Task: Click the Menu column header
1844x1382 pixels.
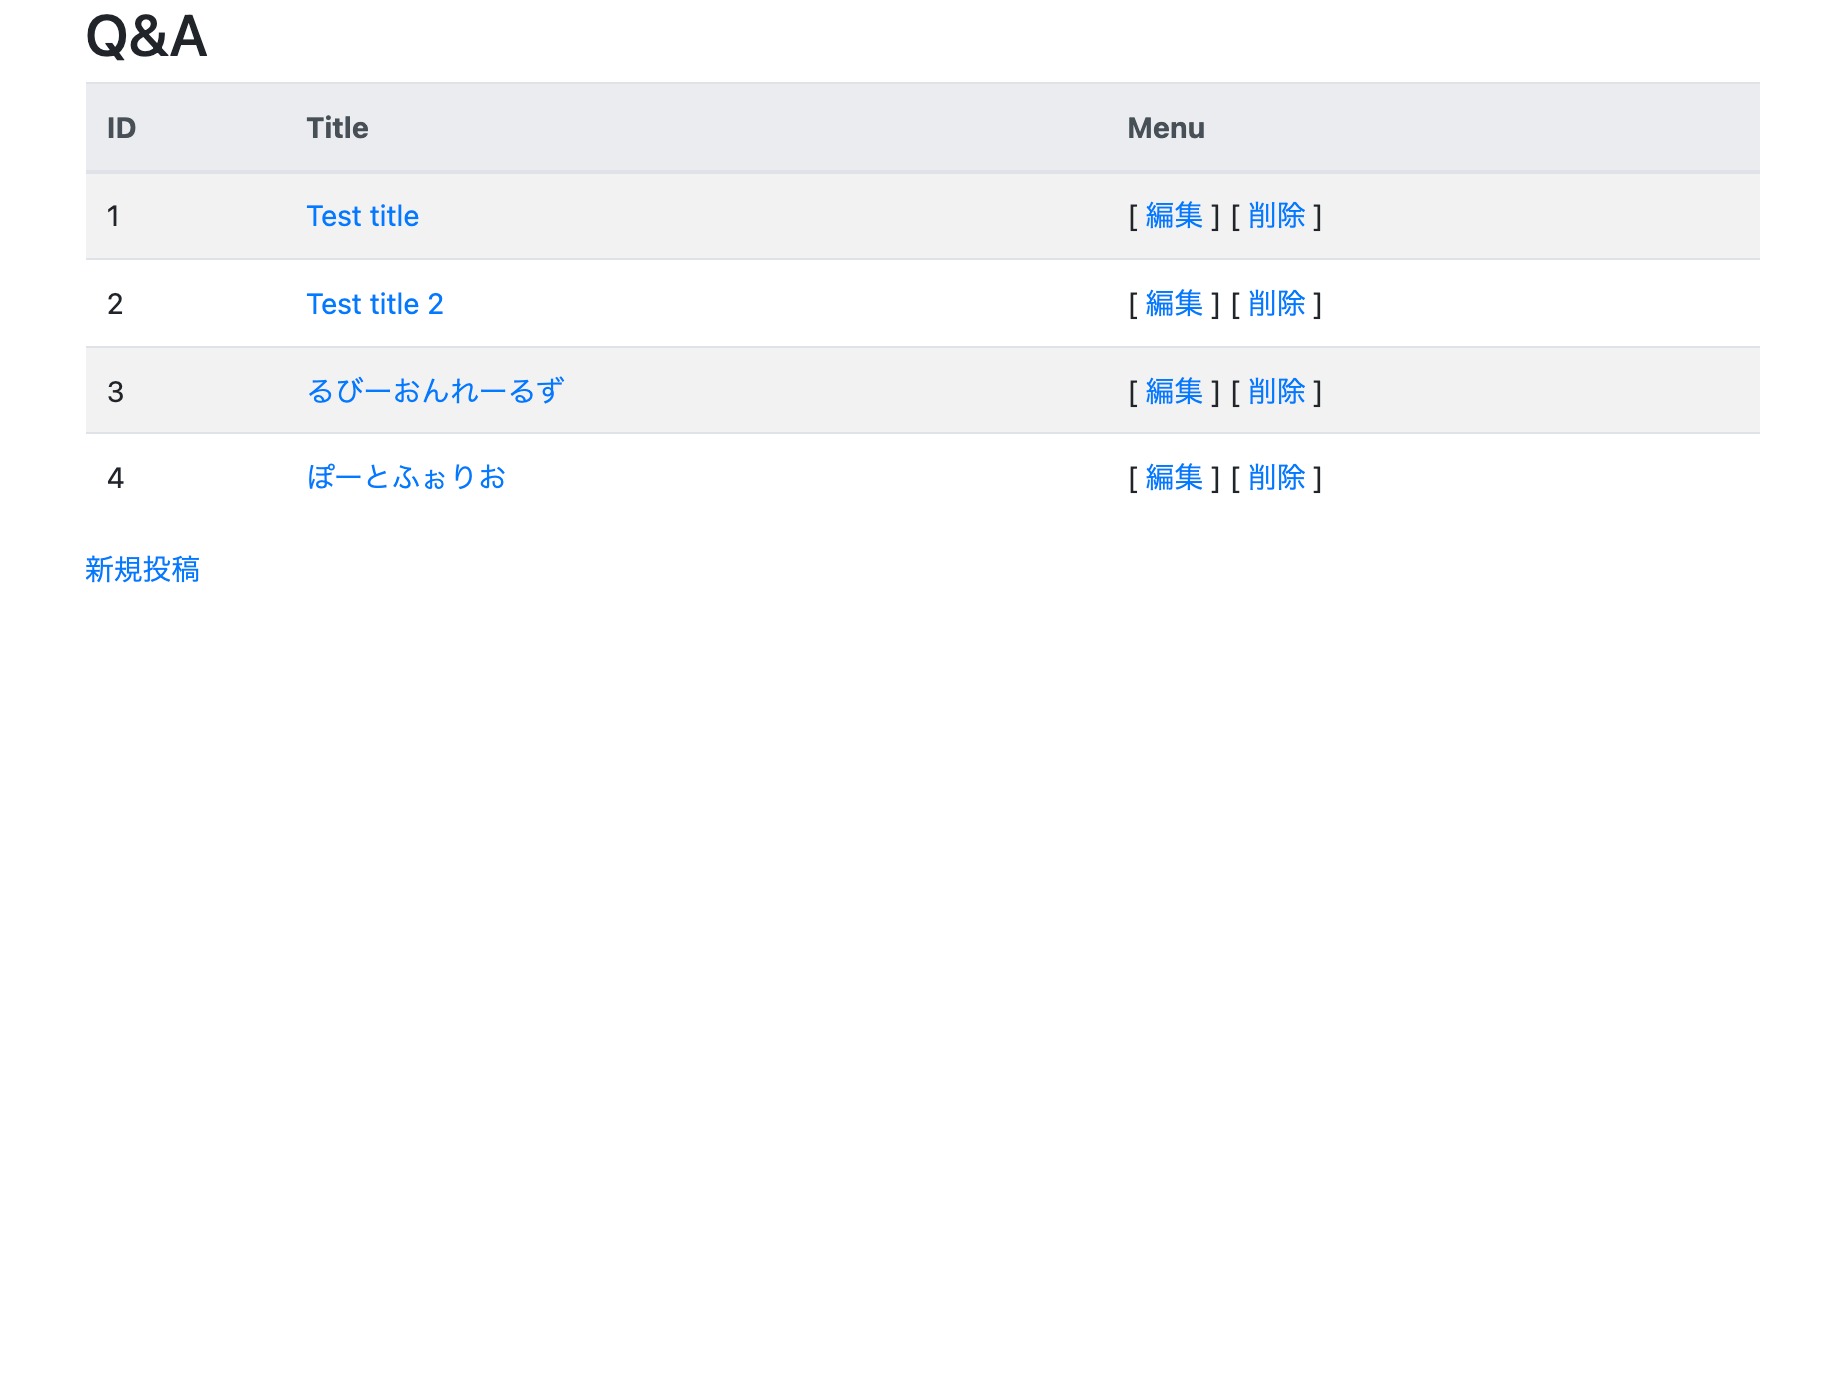Action: click(1165, 128)
